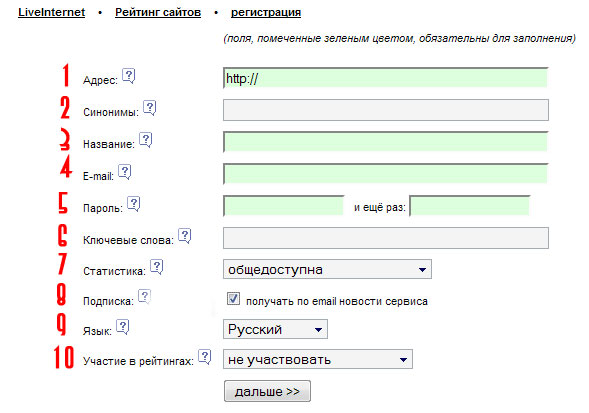The height and width of the screenshot is (413, 589).
Task: Focus the Ключевые слова input field
Action: click(x=386, y=238)
